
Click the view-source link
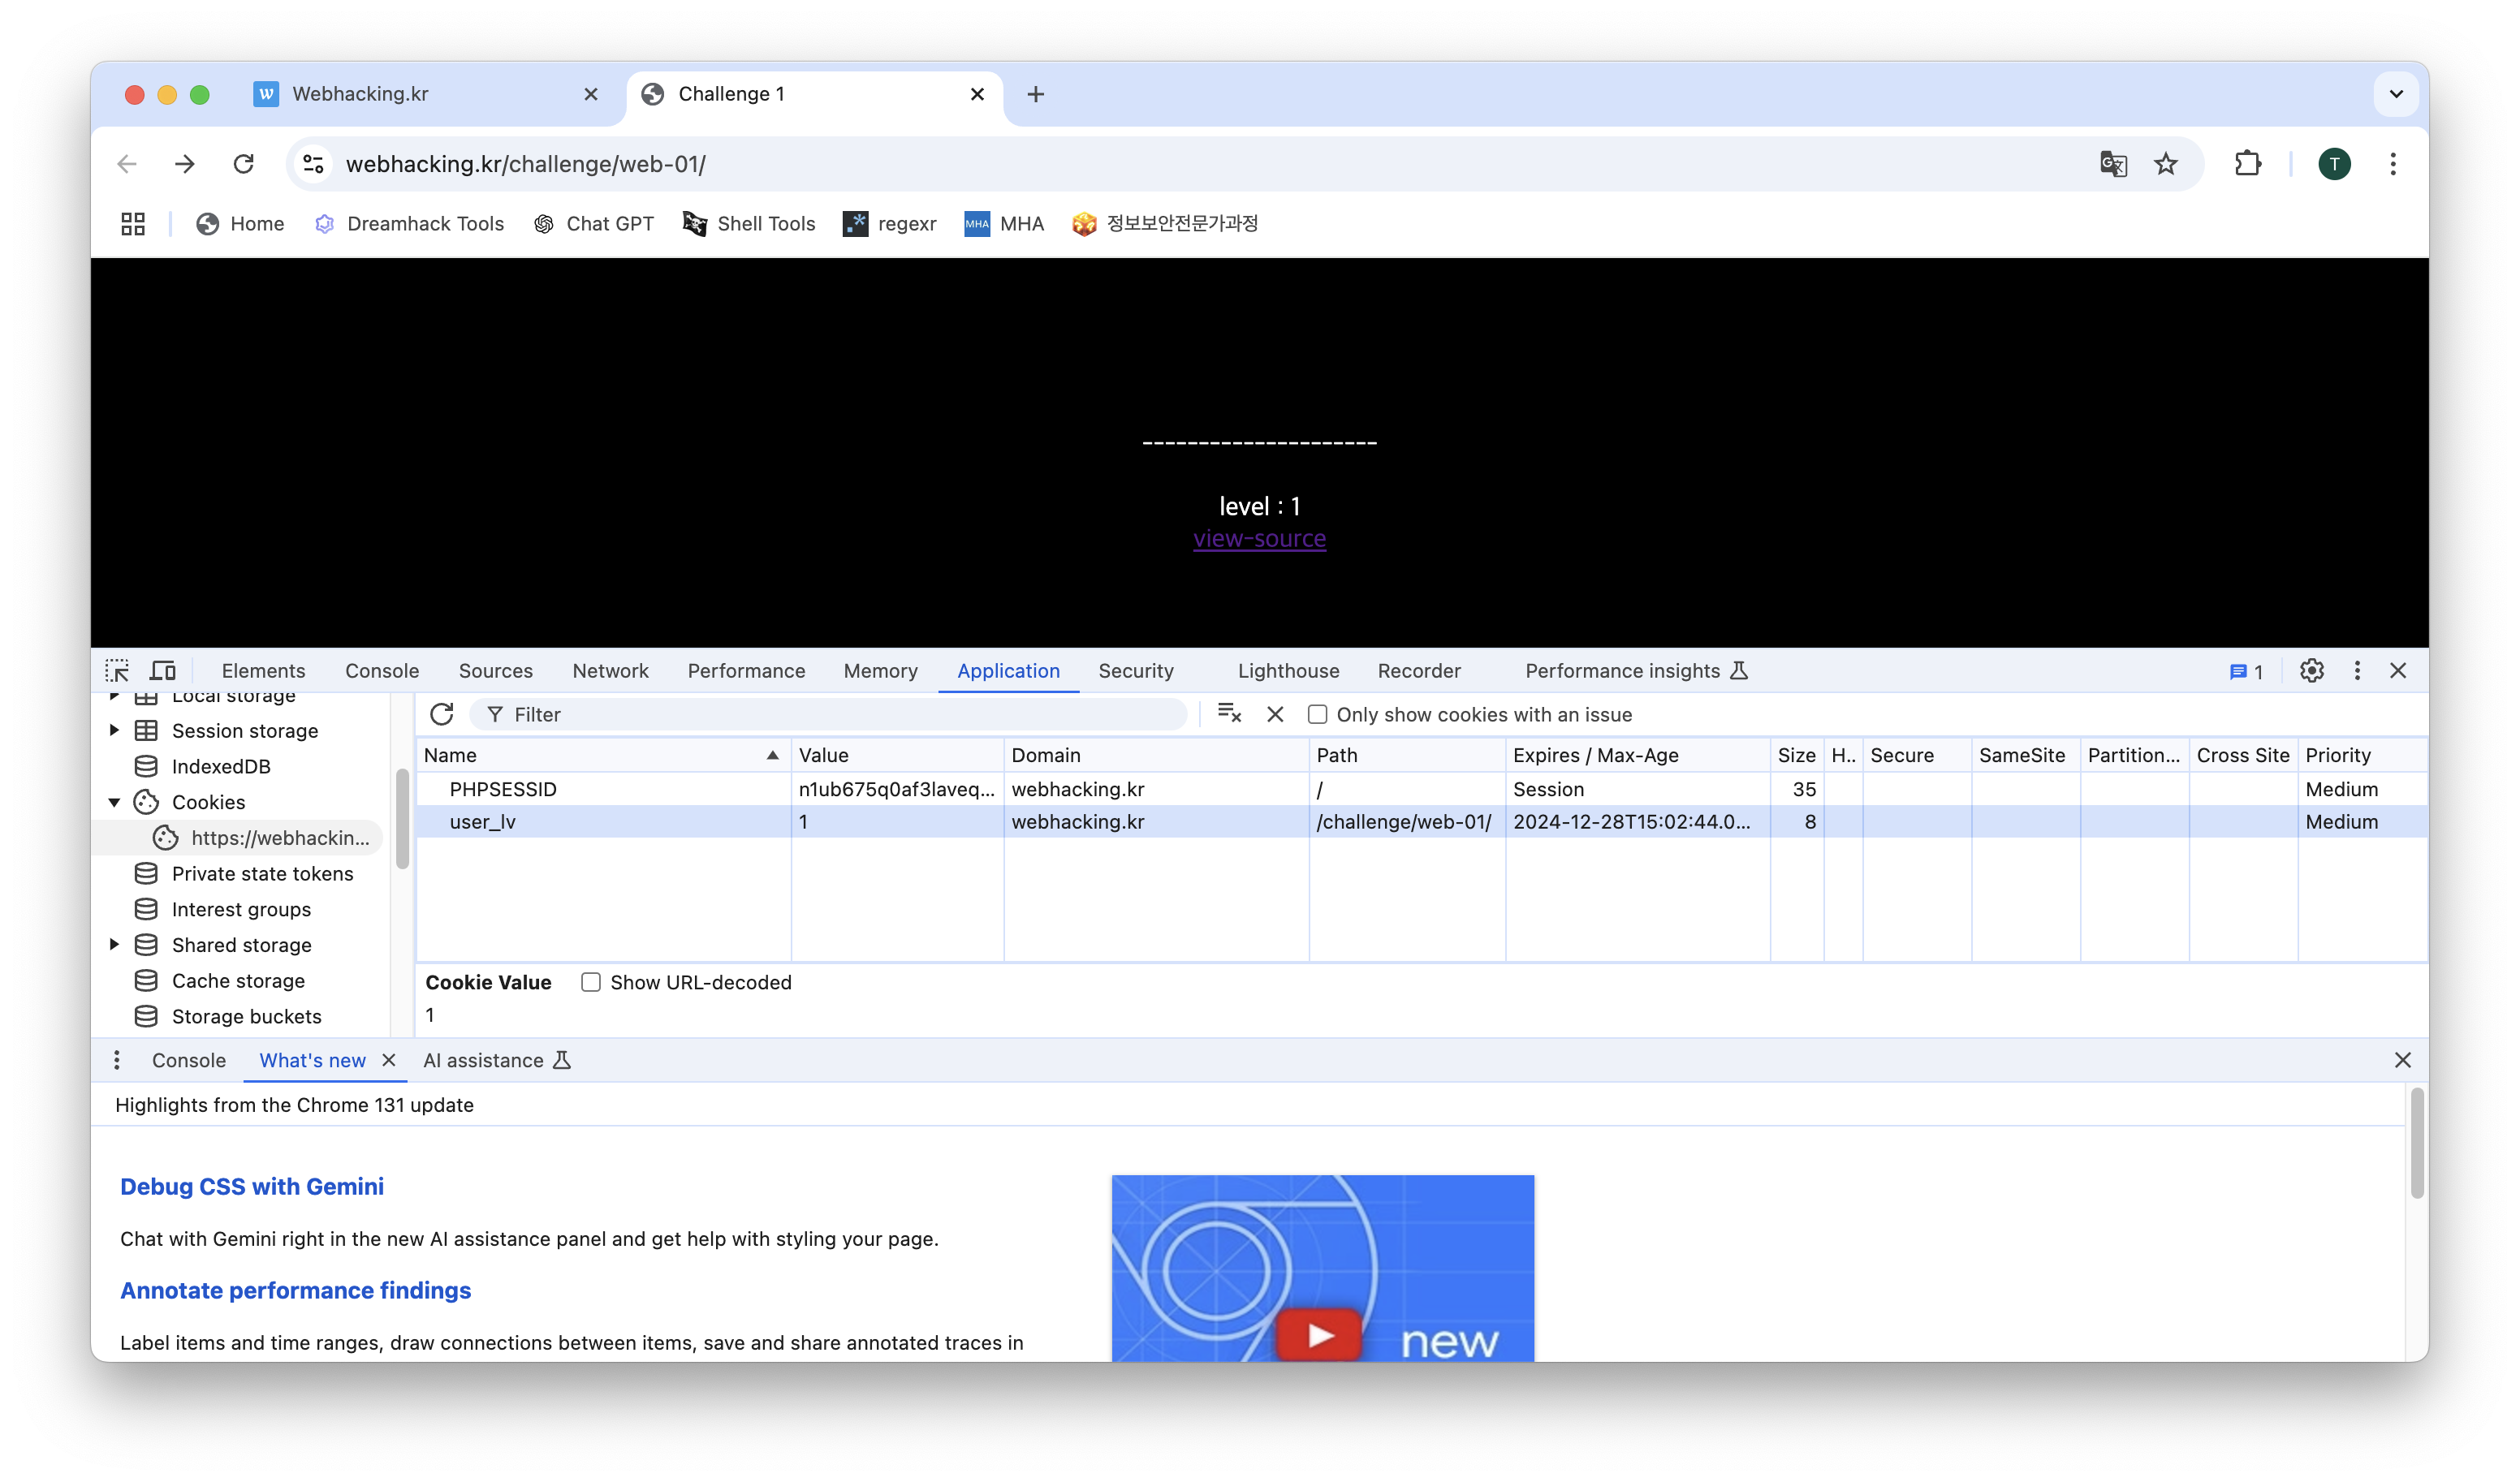tap(1259, 538)
